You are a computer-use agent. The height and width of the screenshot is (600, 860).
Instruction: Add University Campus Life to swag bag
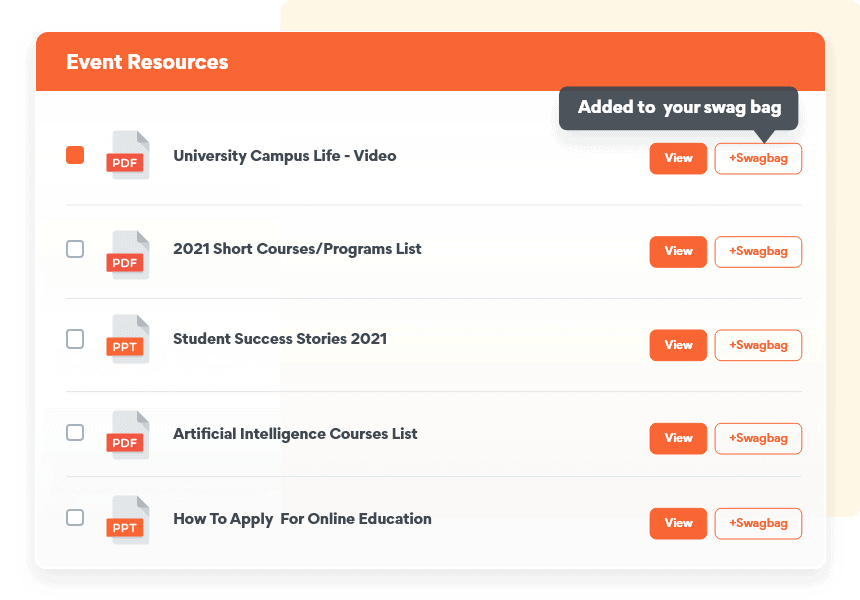pos(758,158)
